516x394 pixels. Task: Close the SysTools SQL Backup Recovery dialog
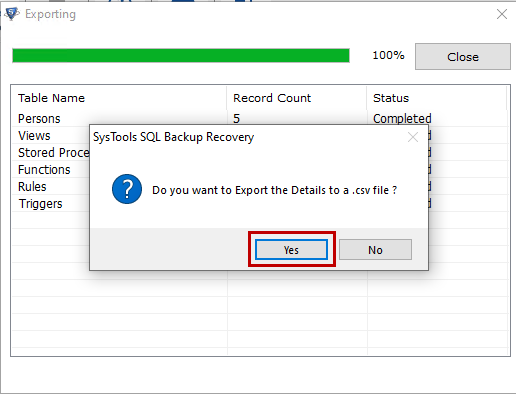413,137
